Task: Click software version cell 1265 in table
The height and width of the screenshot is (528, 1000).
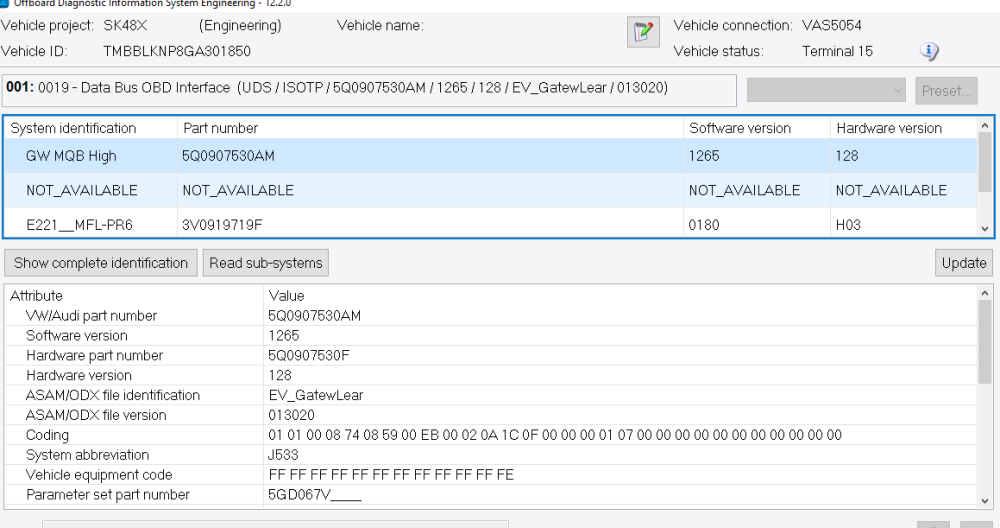Action: (704, 156)
